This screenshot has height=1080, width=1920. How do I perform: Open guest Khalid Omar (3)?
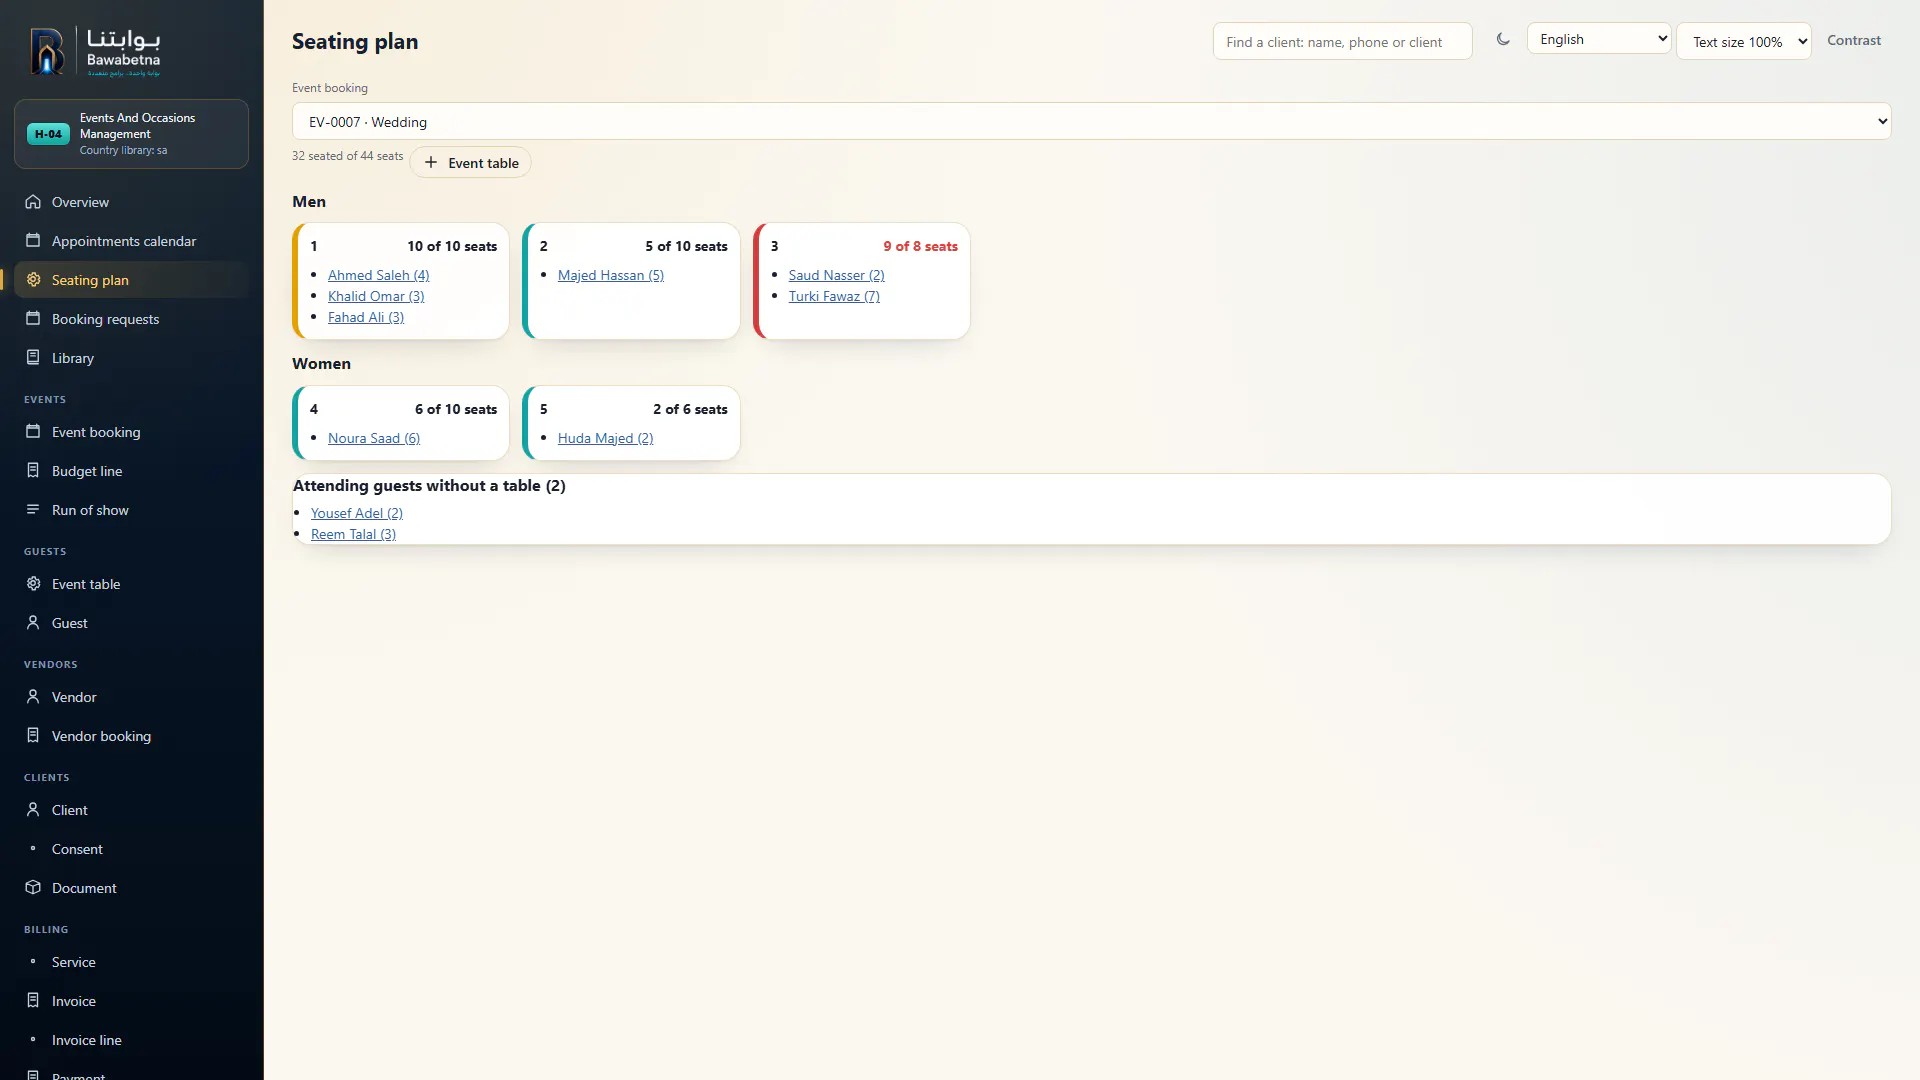pos(376,296)
